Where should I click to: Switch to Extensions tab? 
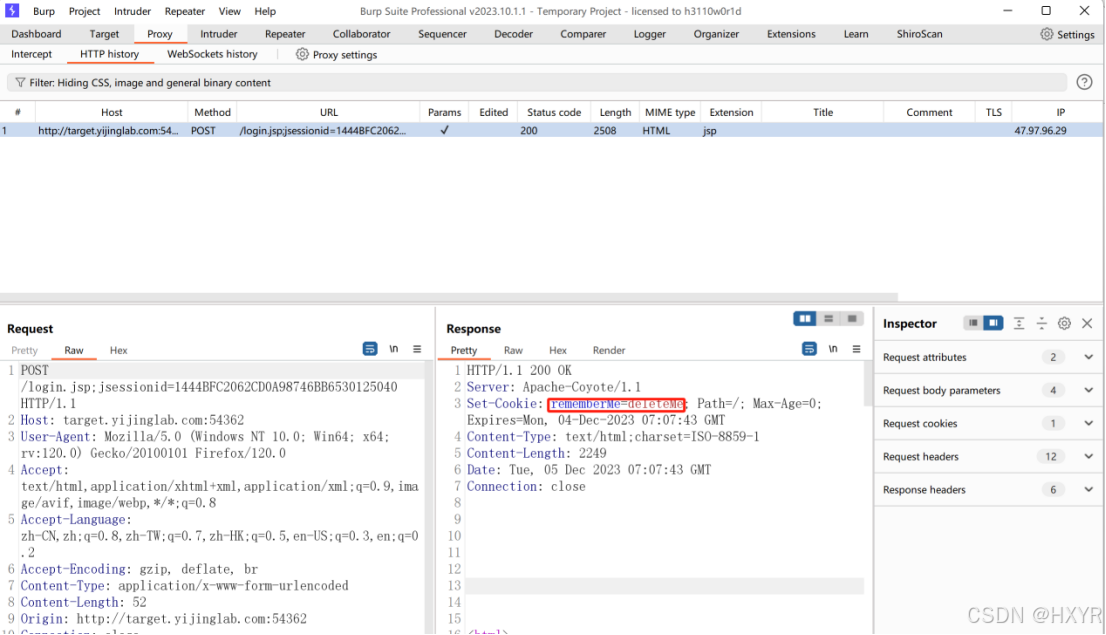pos(791,34)
